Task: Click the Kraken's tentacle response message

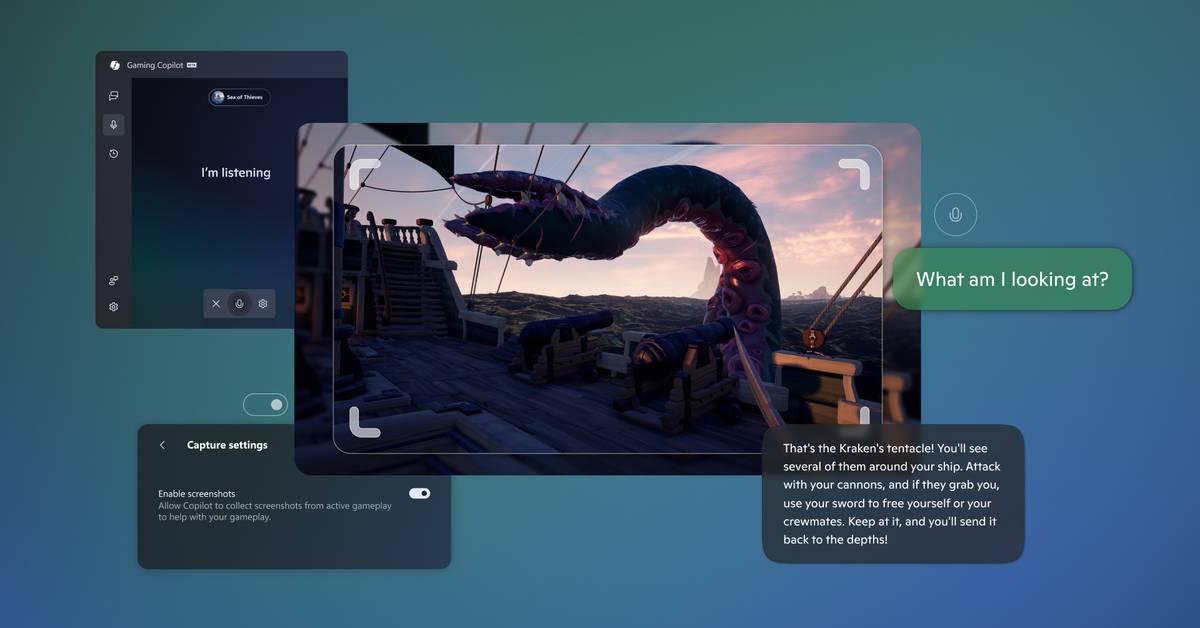Action: coord(892,493)
